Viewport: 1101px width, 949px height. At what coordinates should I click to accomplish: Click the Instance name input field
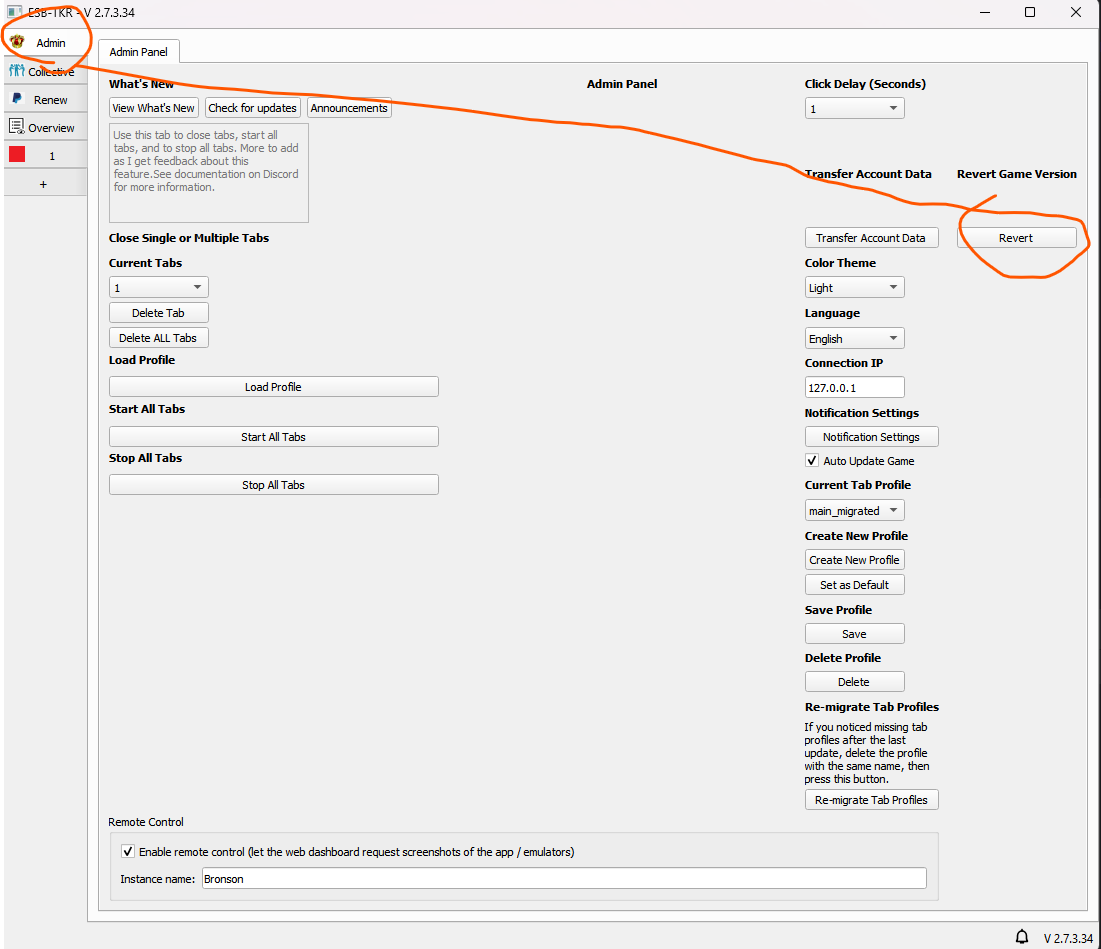click(564, 878)
